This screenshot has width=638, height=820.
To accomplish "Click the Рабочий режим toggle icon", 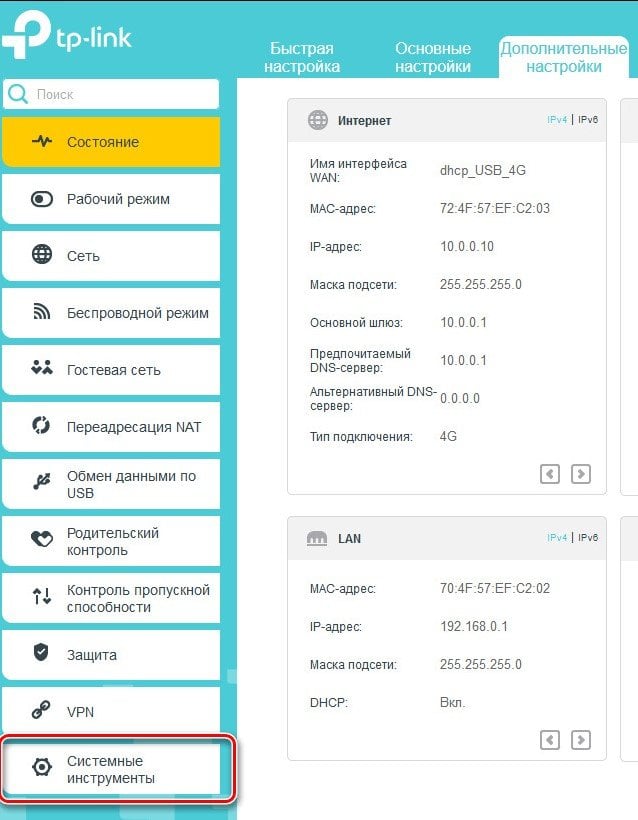I will pos(42,199).
